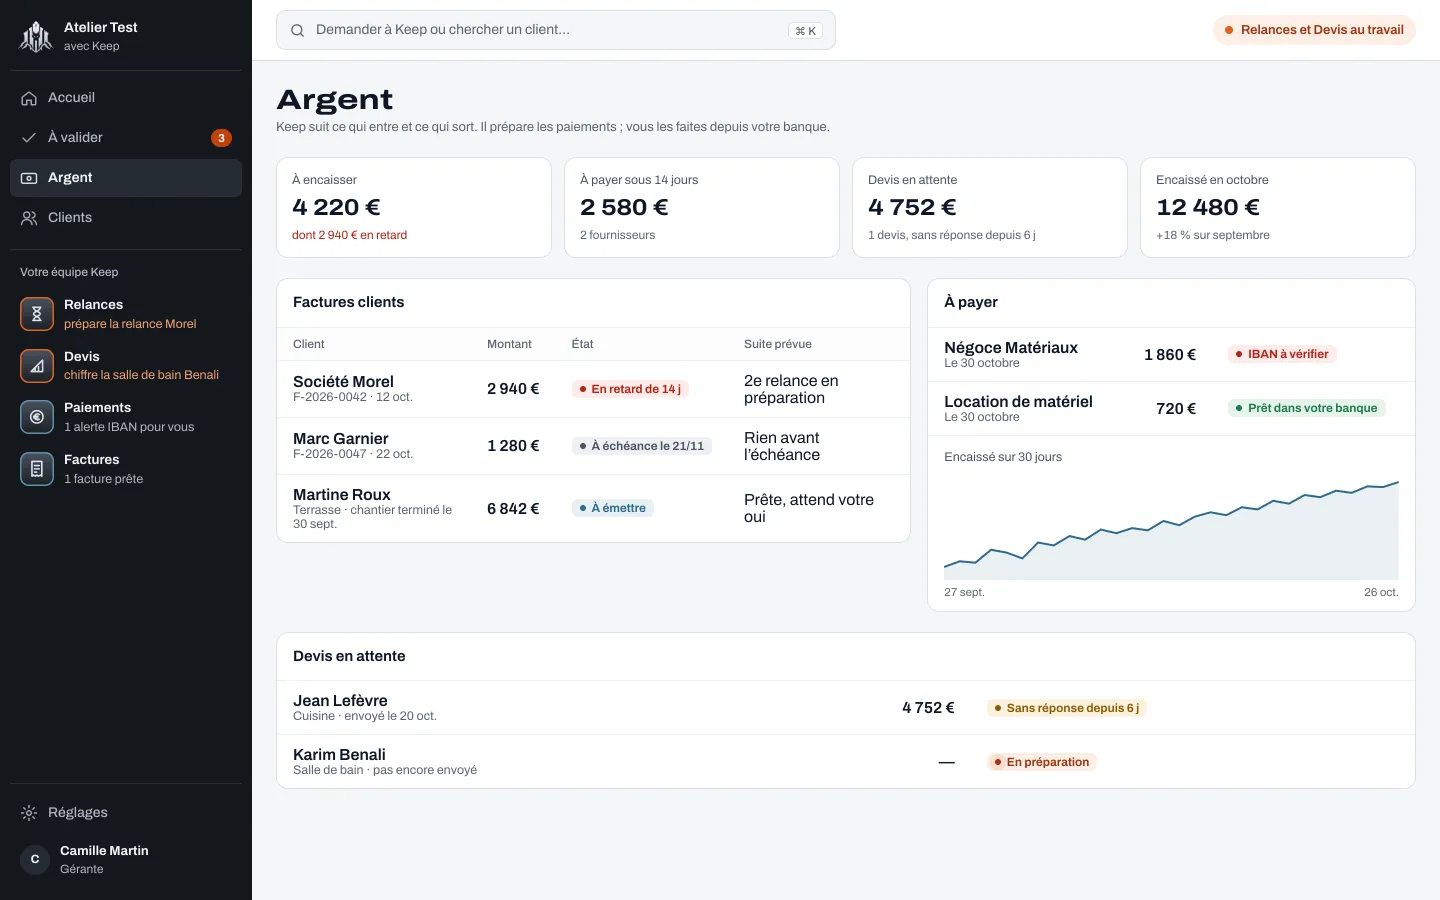Click the 'À émettre' status badge

tap(613, 508)
